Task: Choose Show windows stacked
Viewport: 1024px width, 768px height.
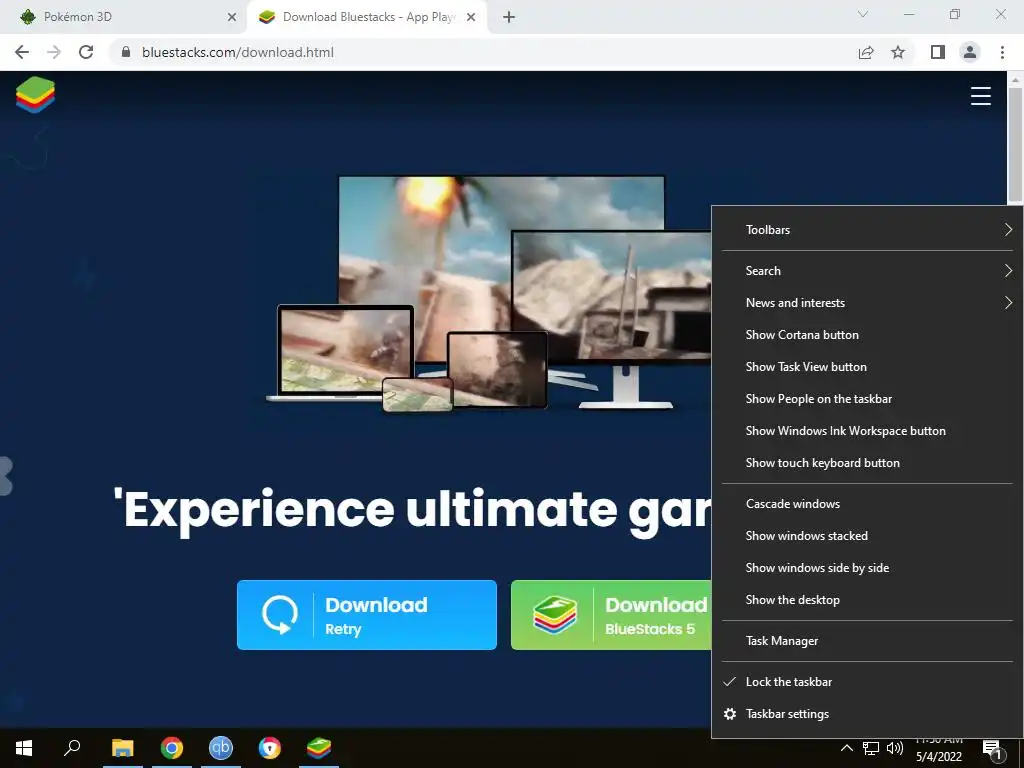Action: point(867,536)
